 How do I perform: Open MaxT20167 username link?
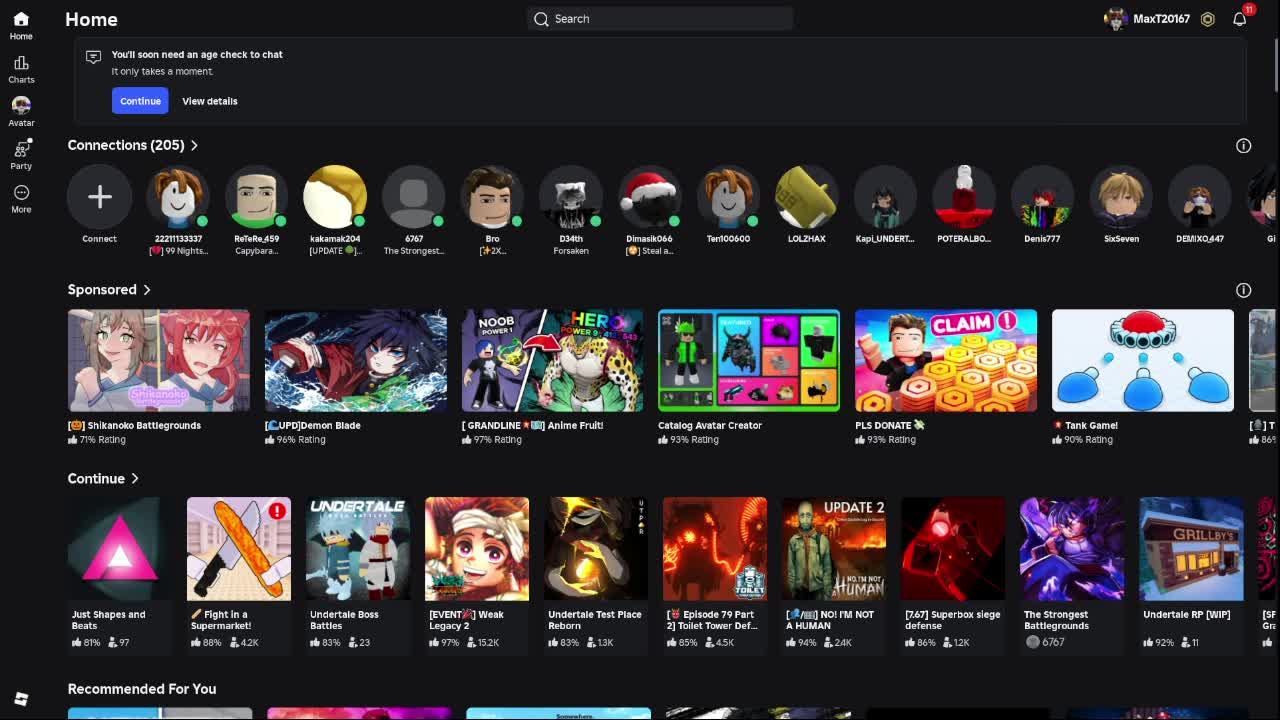coord(1161,19)
